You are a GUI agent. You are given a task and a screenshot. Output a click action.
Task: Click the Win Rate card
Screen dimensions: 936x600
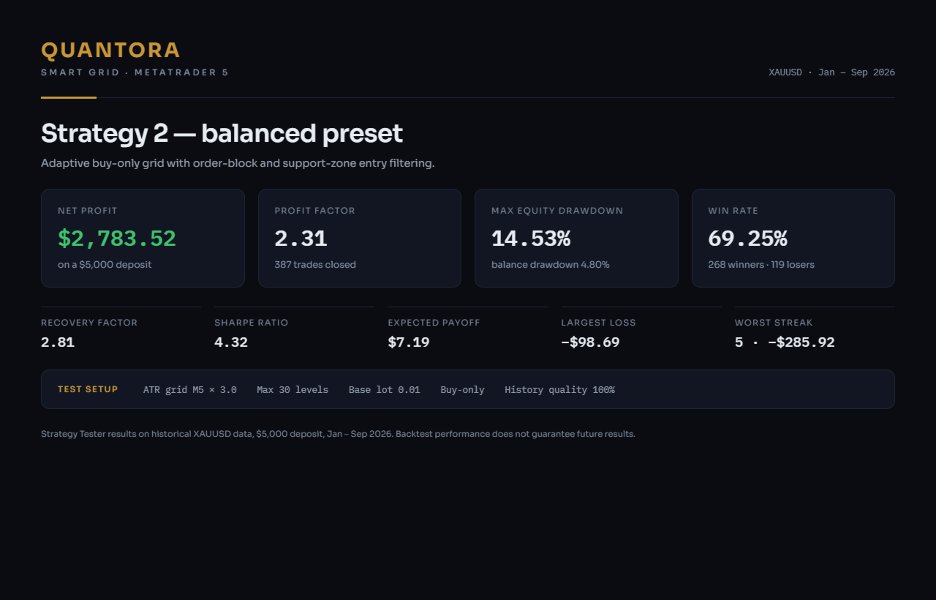pos(793,238)
